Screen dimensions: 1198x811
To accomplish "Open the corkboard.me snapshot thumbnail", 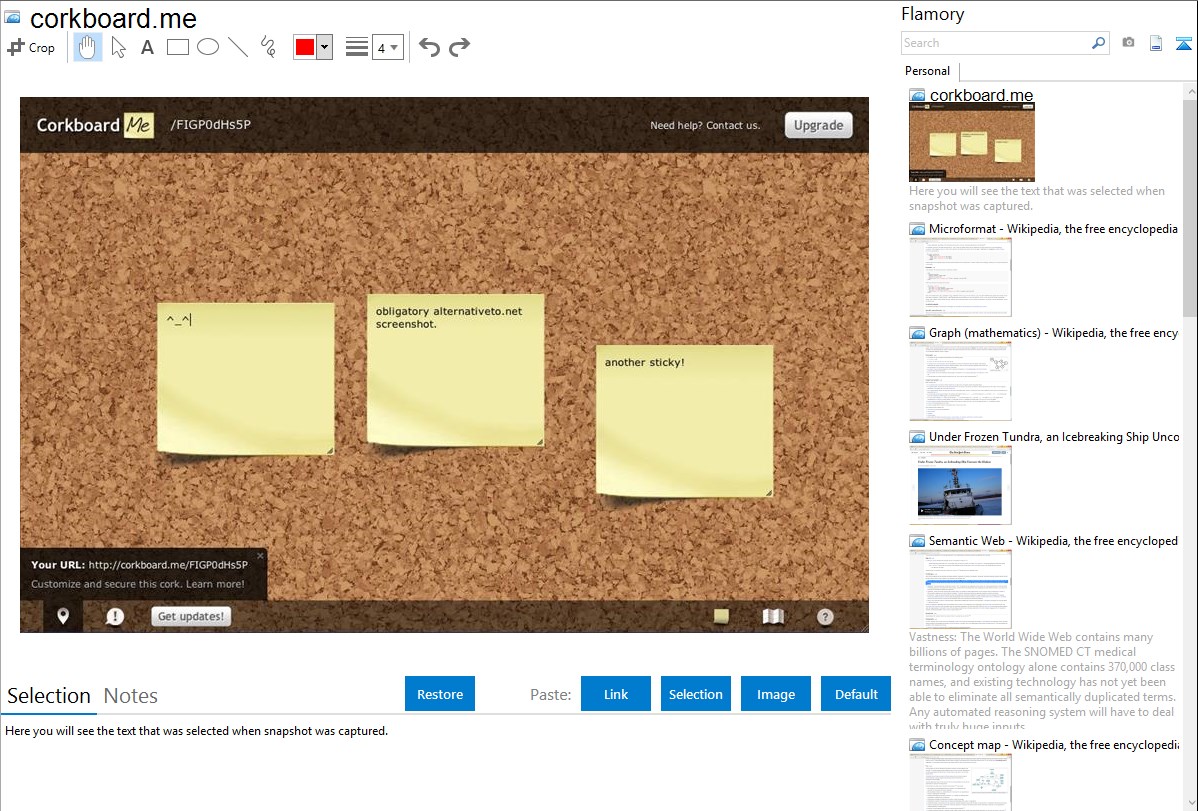I will click(971, 142).
